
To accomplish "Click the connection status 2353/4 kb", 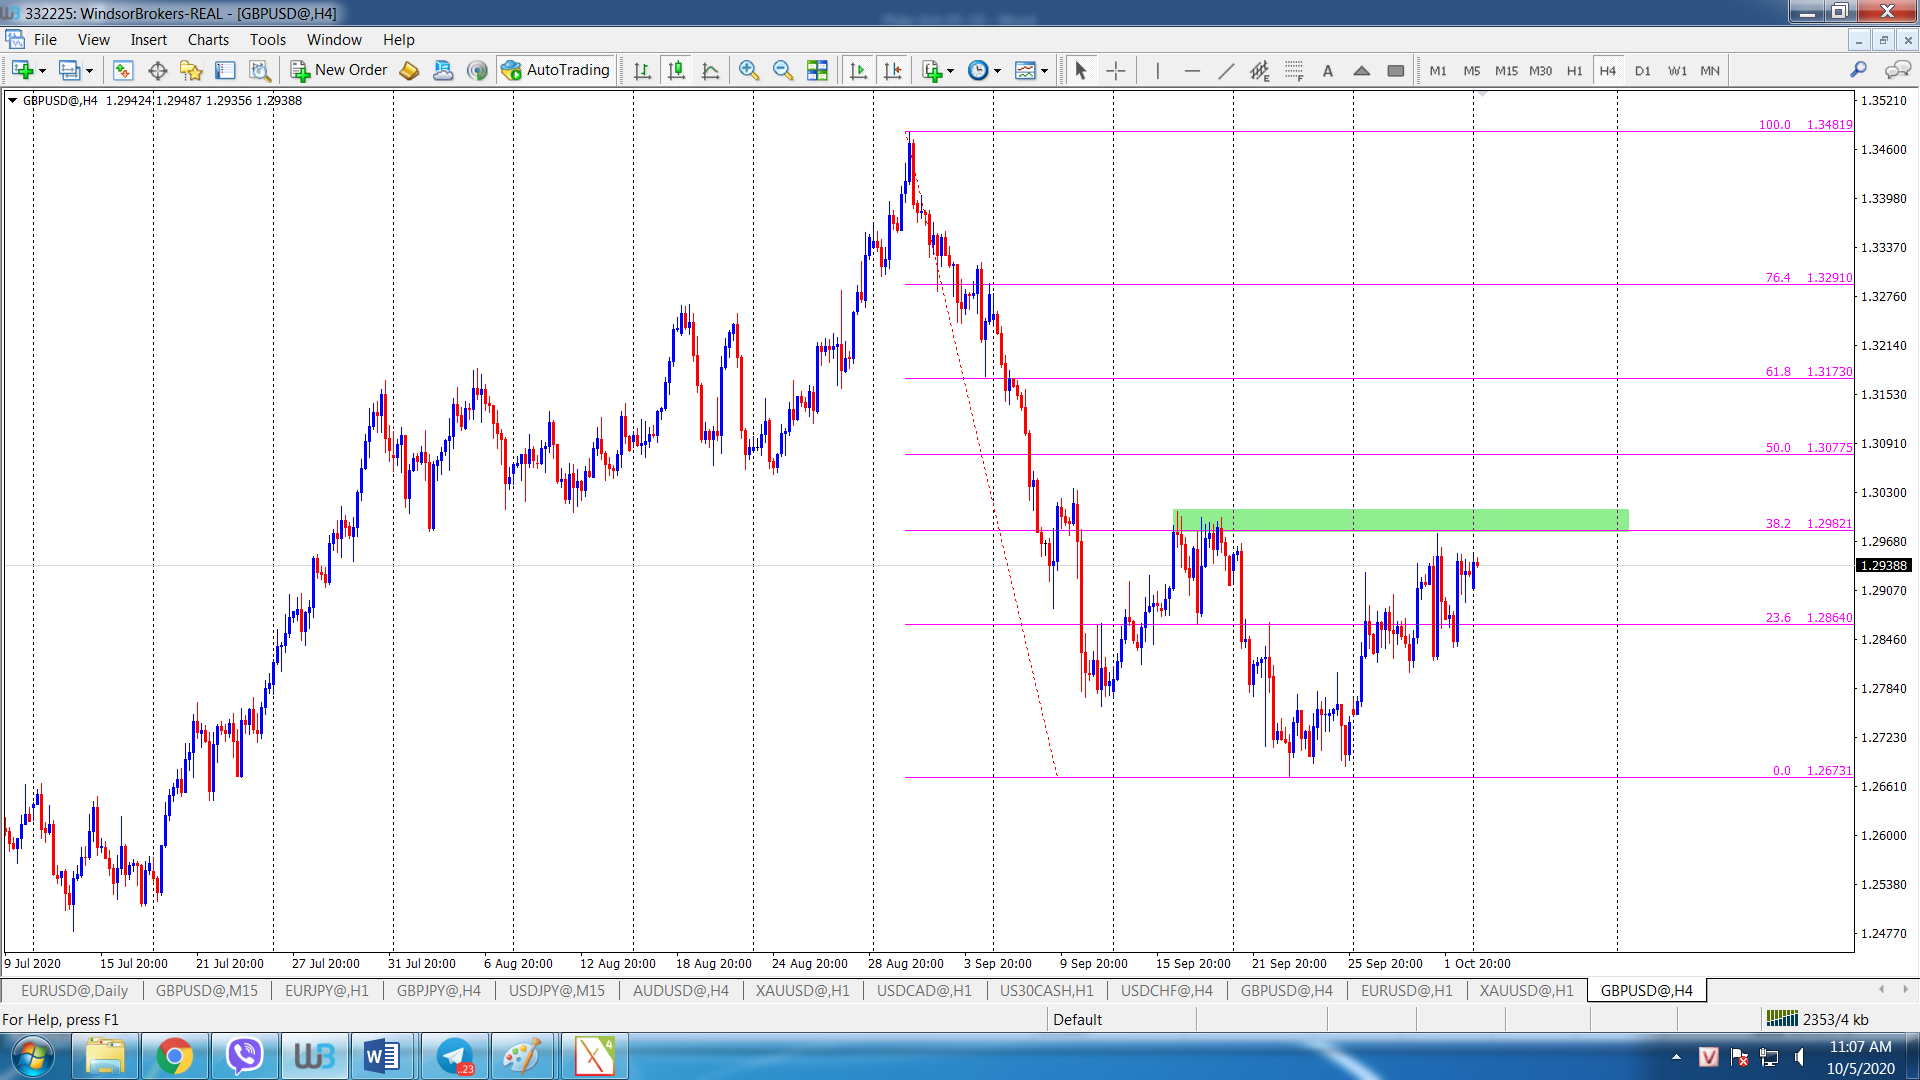I will [1817, 1019].
